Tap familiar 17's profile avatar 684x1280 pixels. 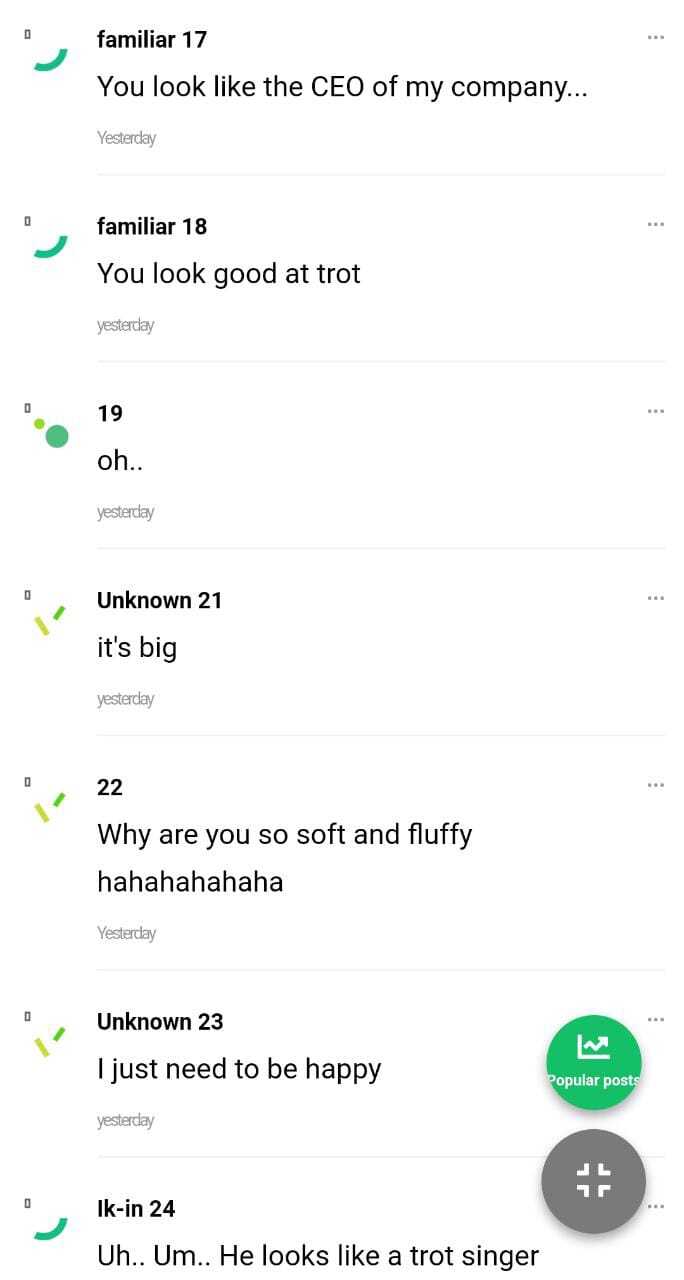[50, 59]
